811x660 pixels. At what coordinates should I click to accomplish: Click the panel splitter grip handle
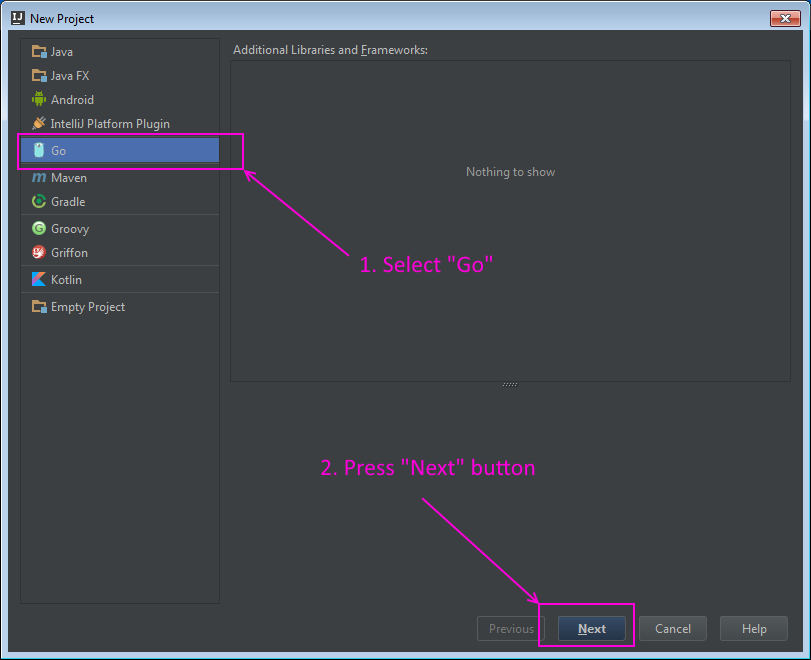(x=510, y=384)
